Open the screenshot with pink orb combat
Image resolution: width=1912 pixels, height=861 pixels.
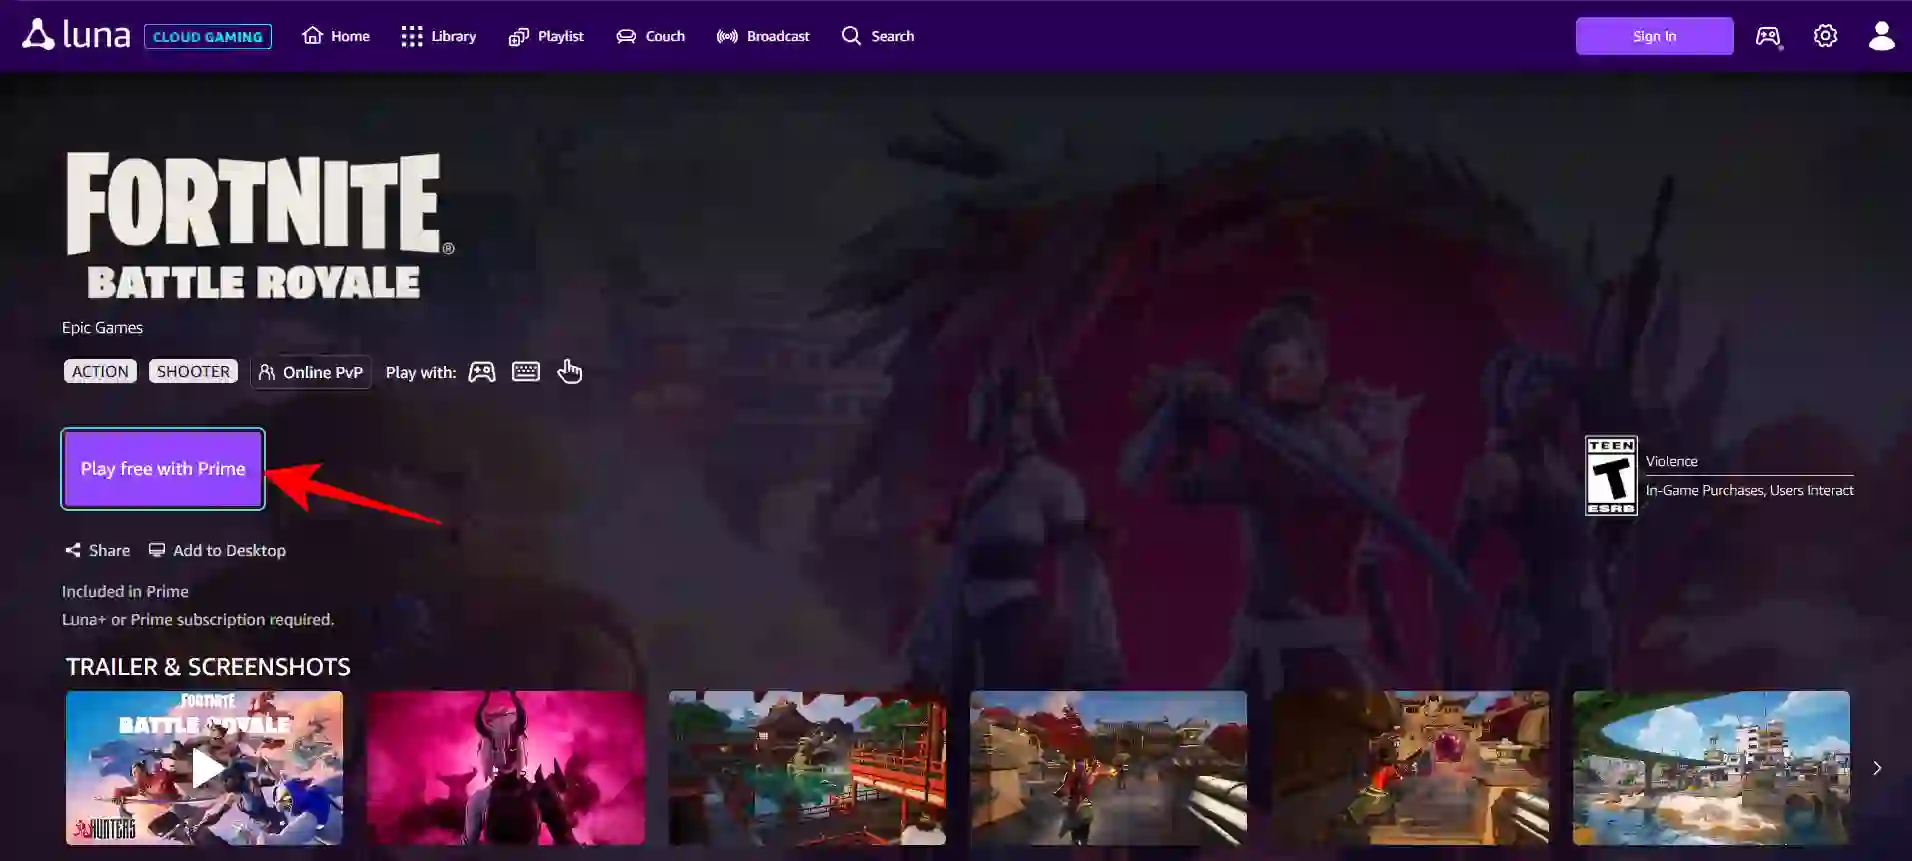1410,768
